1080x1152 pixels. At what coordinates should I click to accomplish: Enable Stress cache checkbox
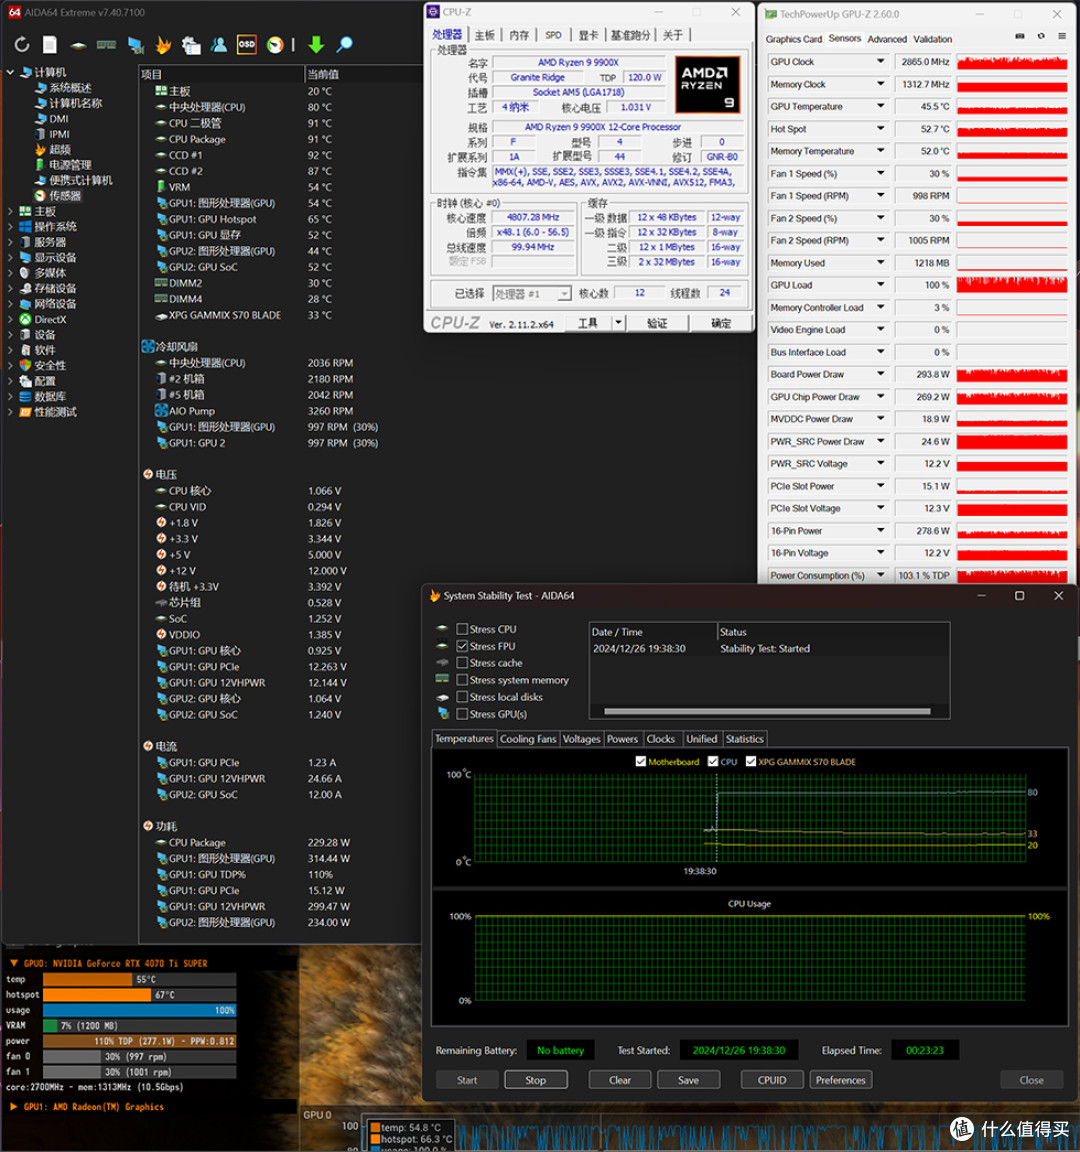pyautogui.click(x=462, y=663)
